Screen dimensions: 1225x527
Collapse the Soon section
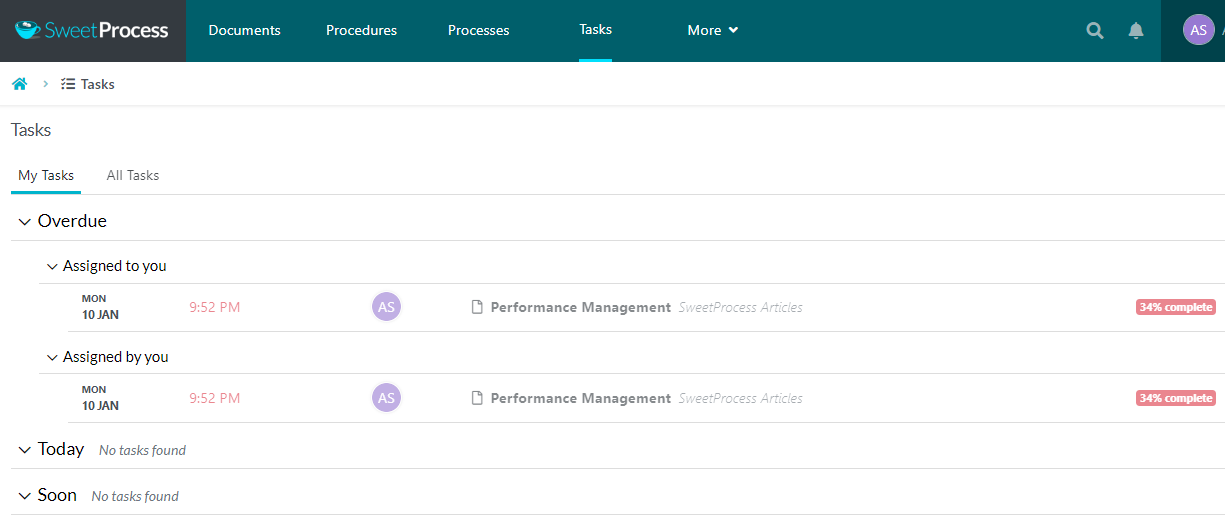coord(25,496)
